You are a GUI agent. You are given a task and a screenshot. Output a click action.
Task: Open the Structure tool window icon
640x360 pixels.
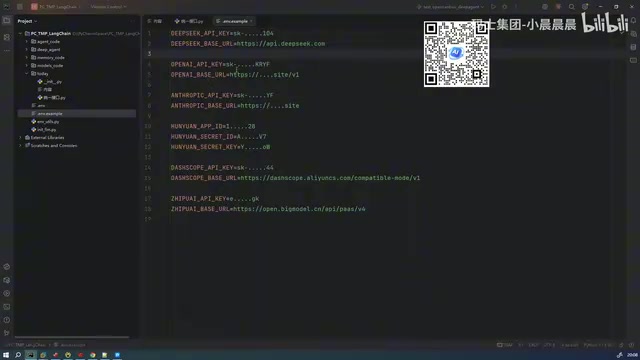click(x=7, y=37)
